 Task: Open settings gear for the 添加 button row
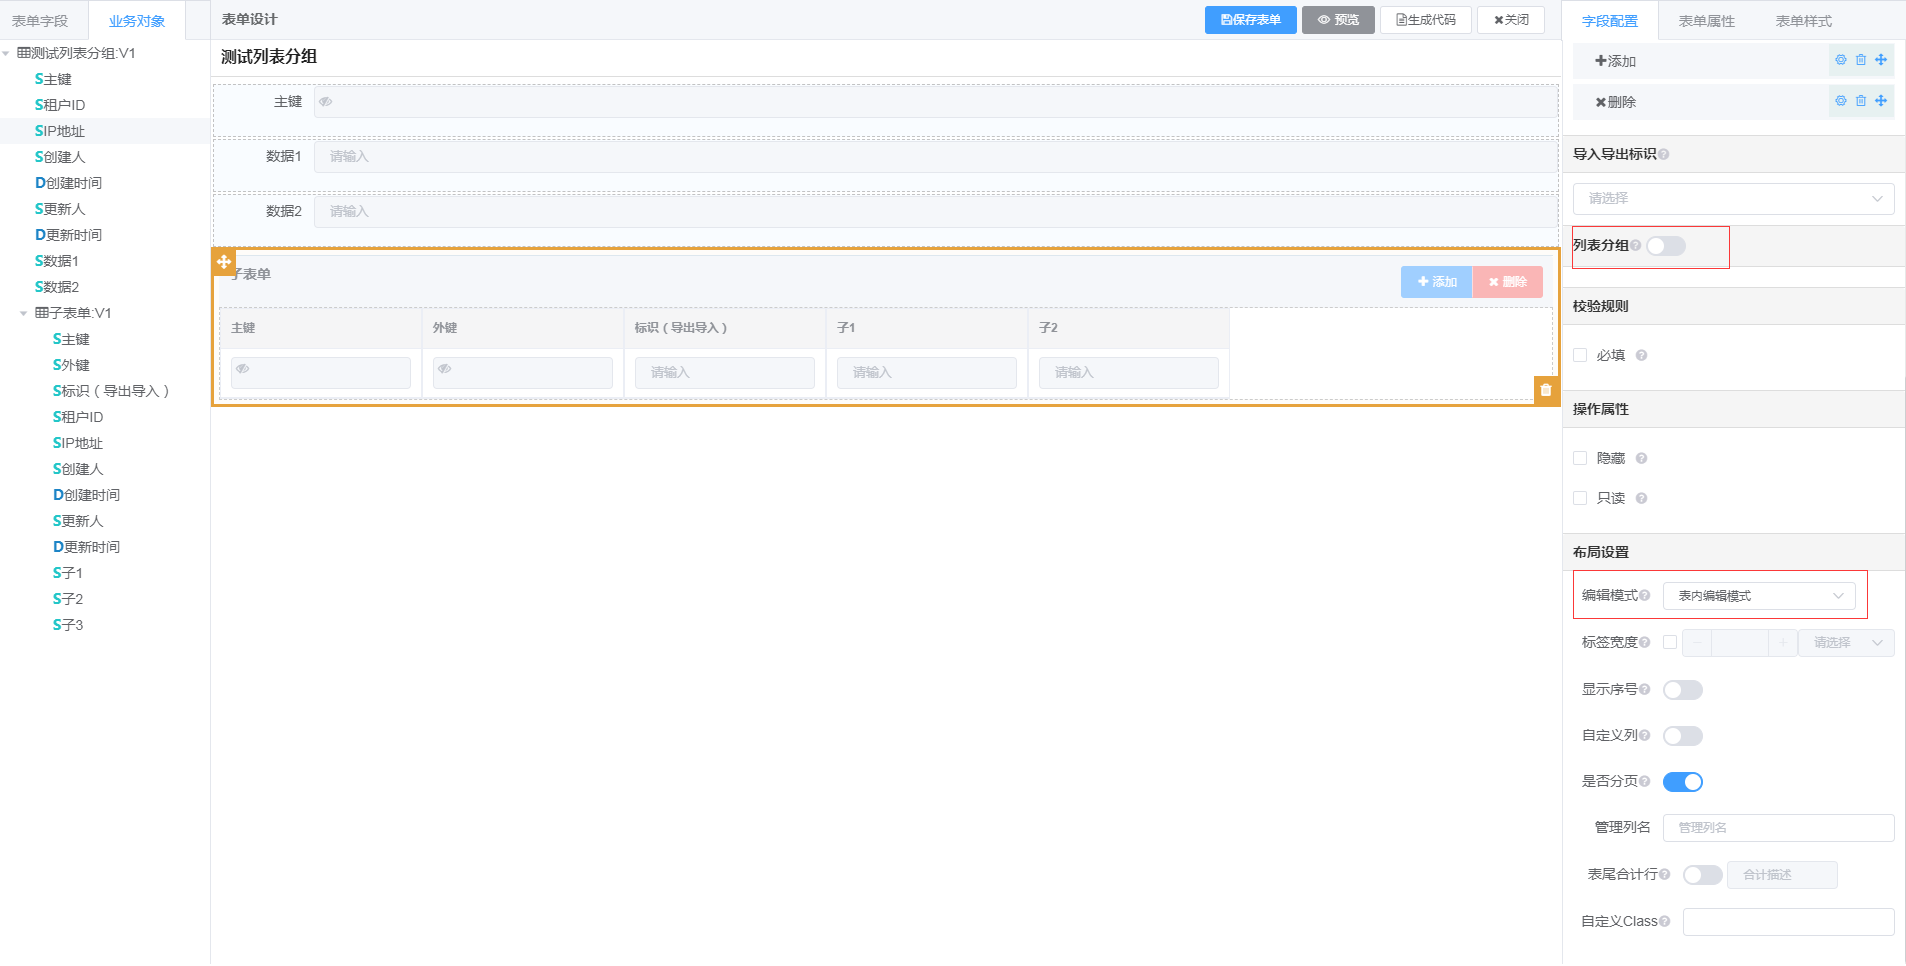[1840, 60]
